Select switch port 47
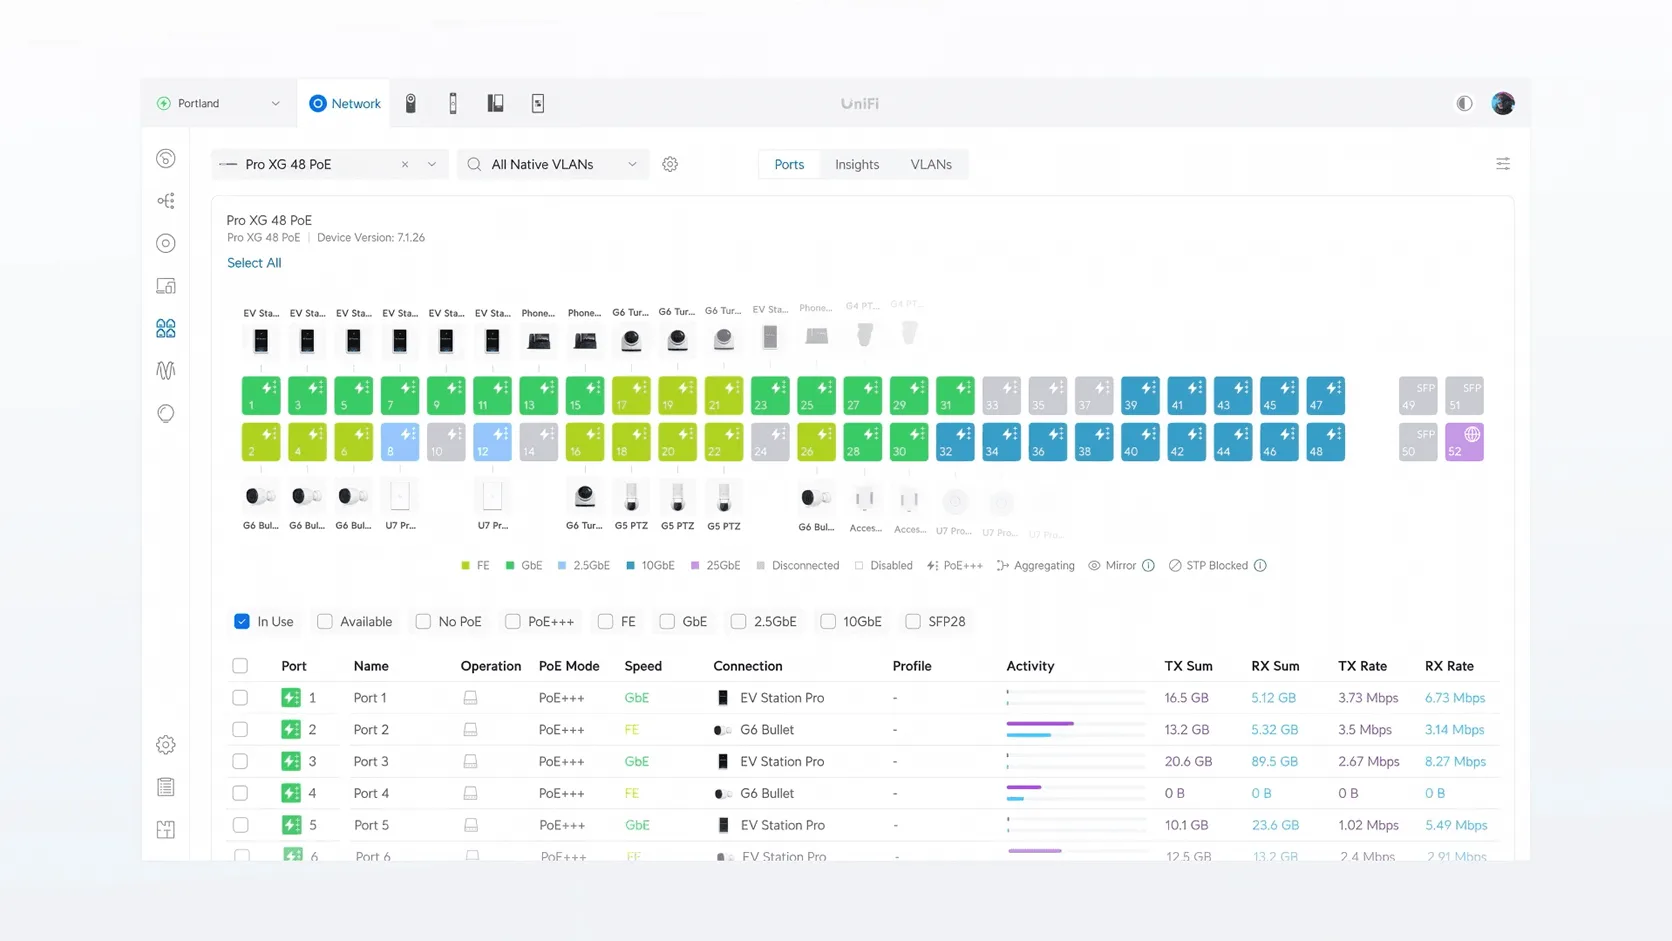 pyautogui.click(x=1325, y=396)
